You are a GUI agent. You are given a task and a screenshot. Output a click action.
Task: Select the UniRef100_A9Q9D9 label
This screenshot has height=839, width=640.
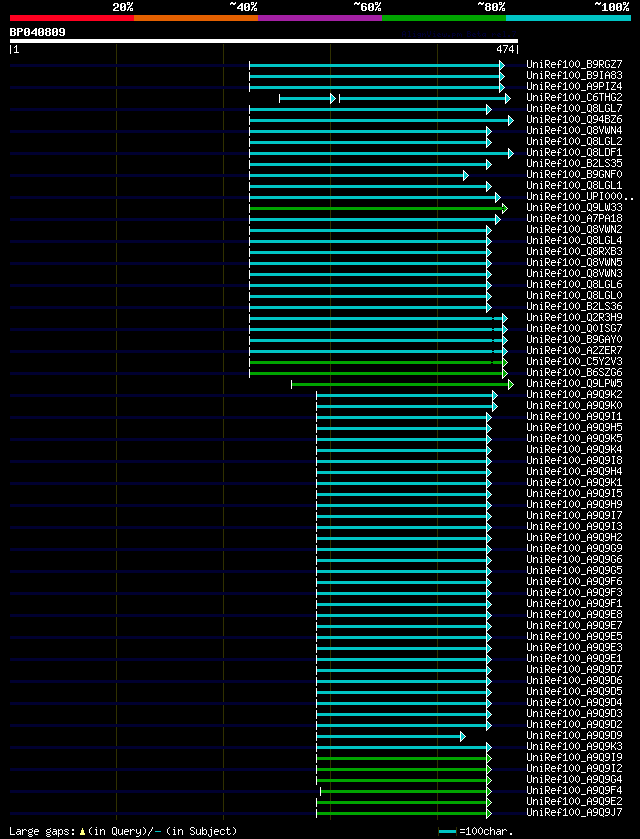coord(574,735)
